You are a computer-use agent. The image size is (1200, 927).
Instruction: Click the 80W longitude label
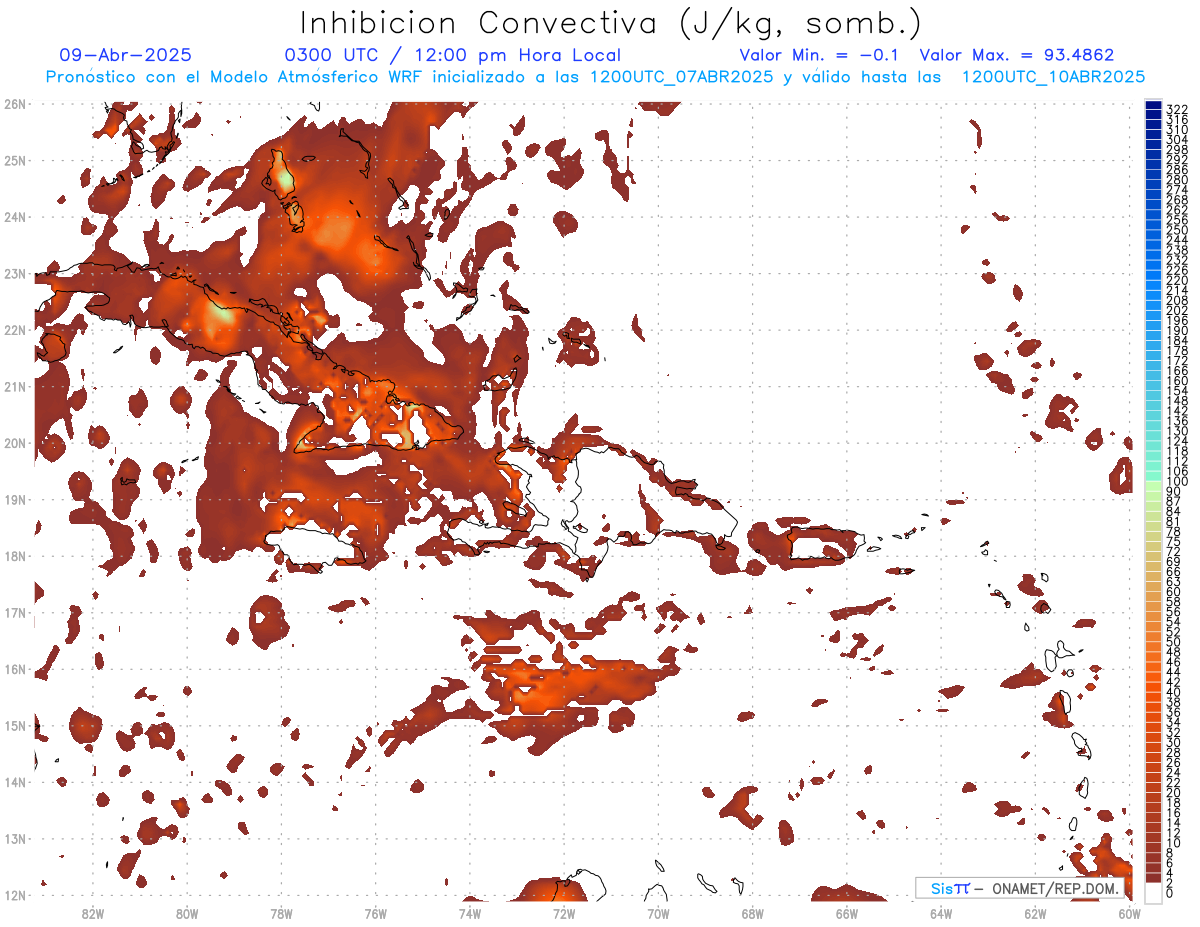[x=187, y=914]
